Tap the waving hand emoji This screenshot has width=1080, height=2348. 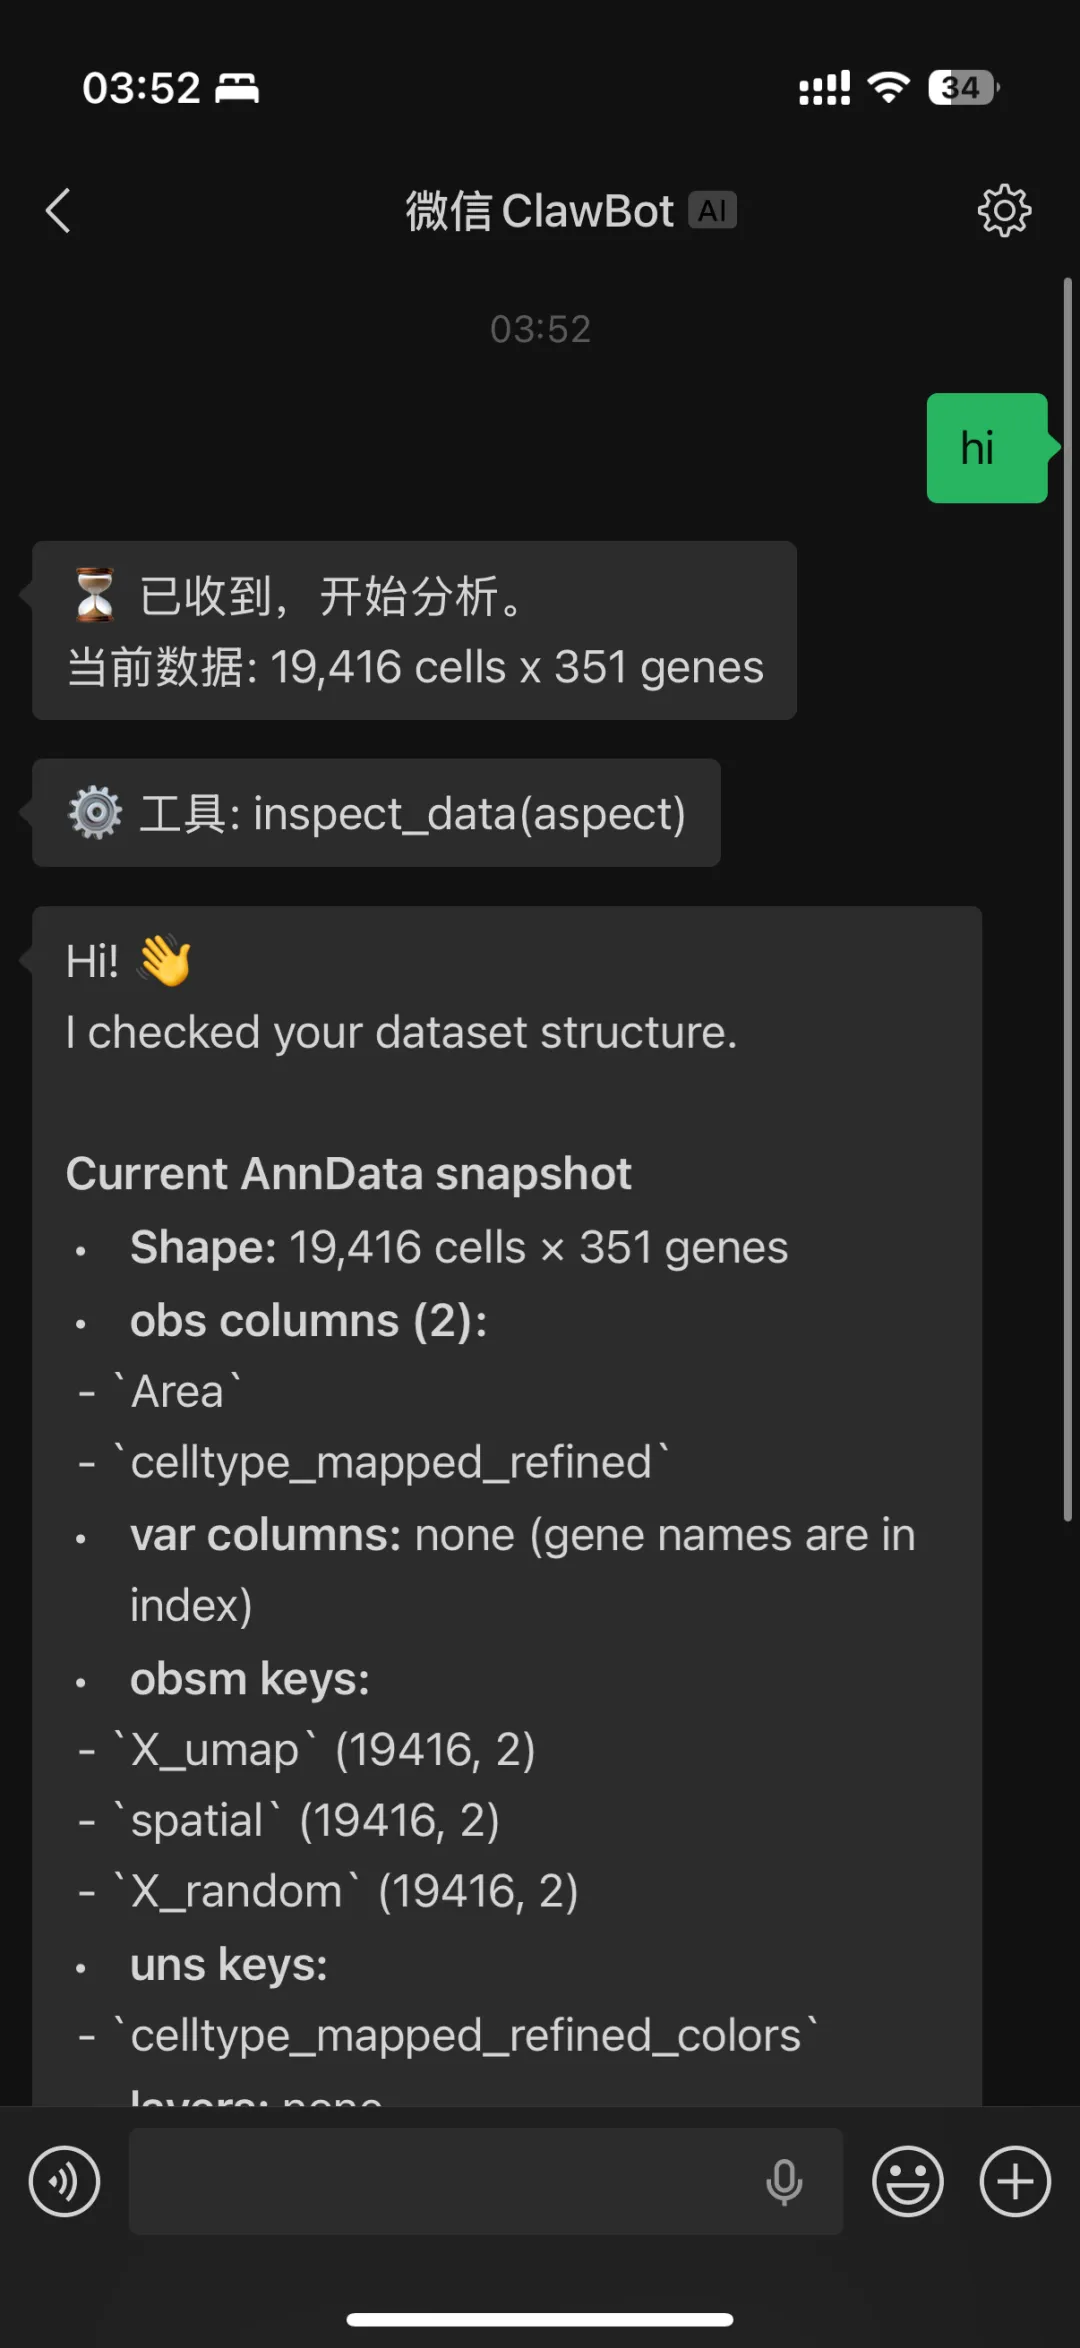[165, 960]
